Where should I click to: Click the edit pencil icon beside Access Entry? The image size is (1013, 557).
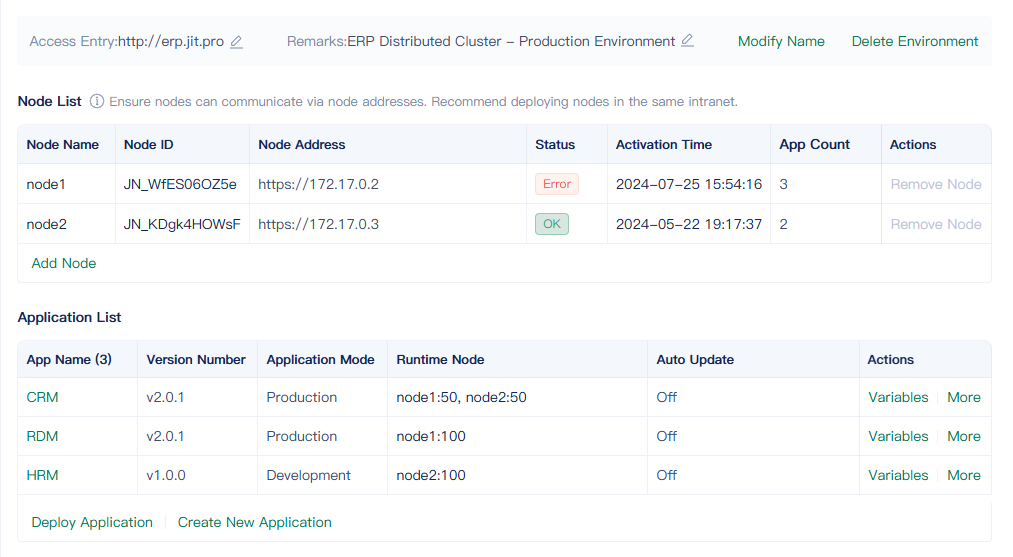point(236,42)
